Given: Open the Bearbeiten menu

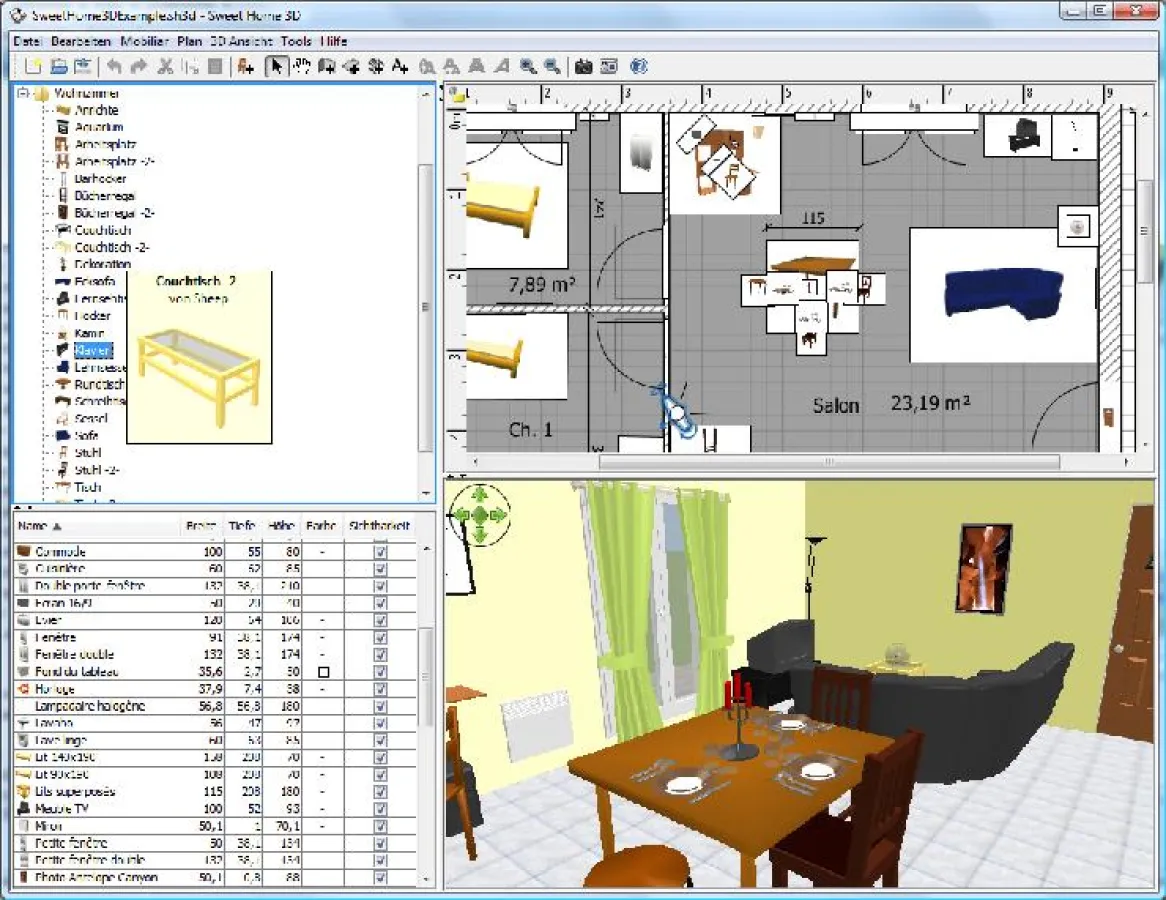Looking at the screenshot, I should (80, 42).
